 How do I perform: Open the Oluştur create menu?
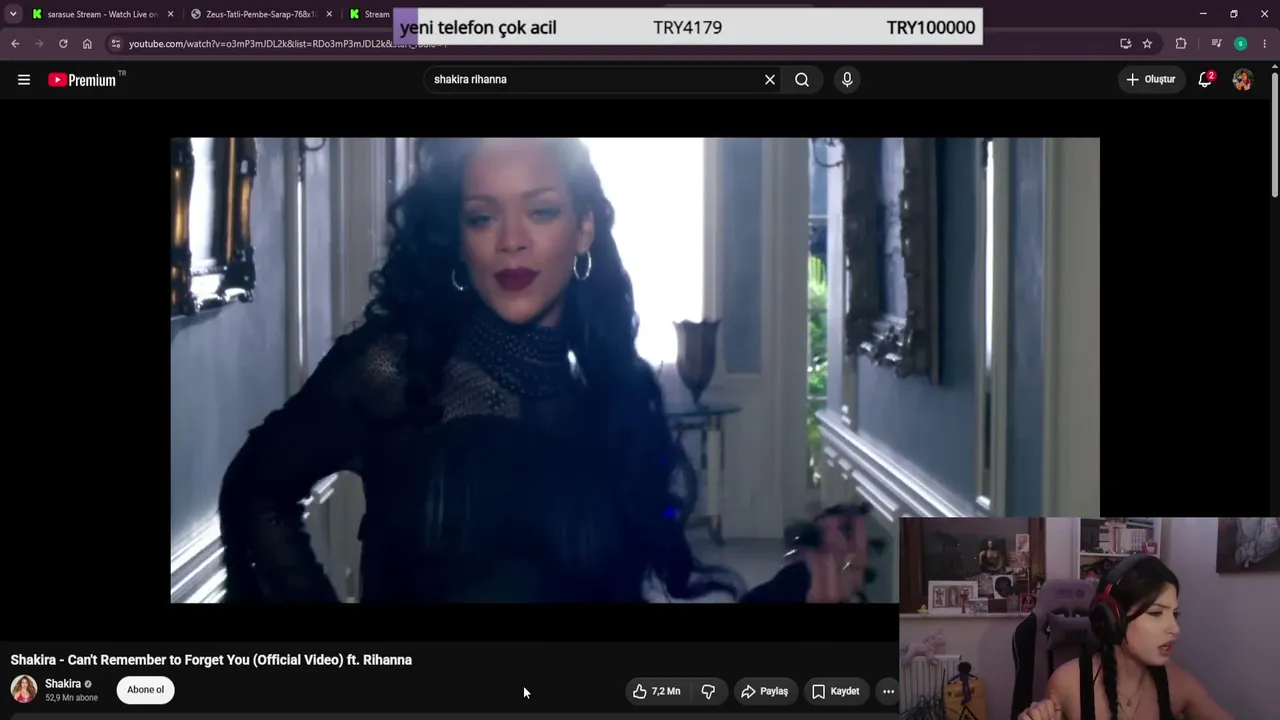(1151, 80)
